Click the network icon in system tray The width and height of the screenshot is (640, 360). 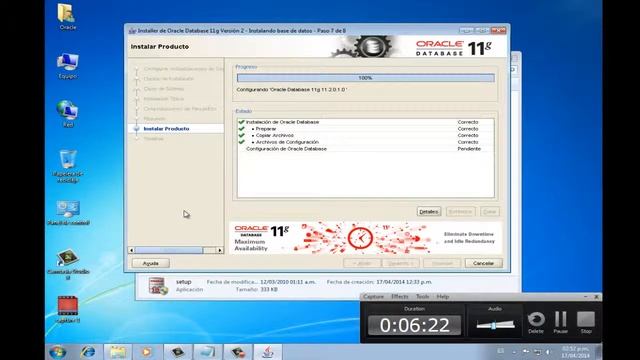tap(538, 352)
